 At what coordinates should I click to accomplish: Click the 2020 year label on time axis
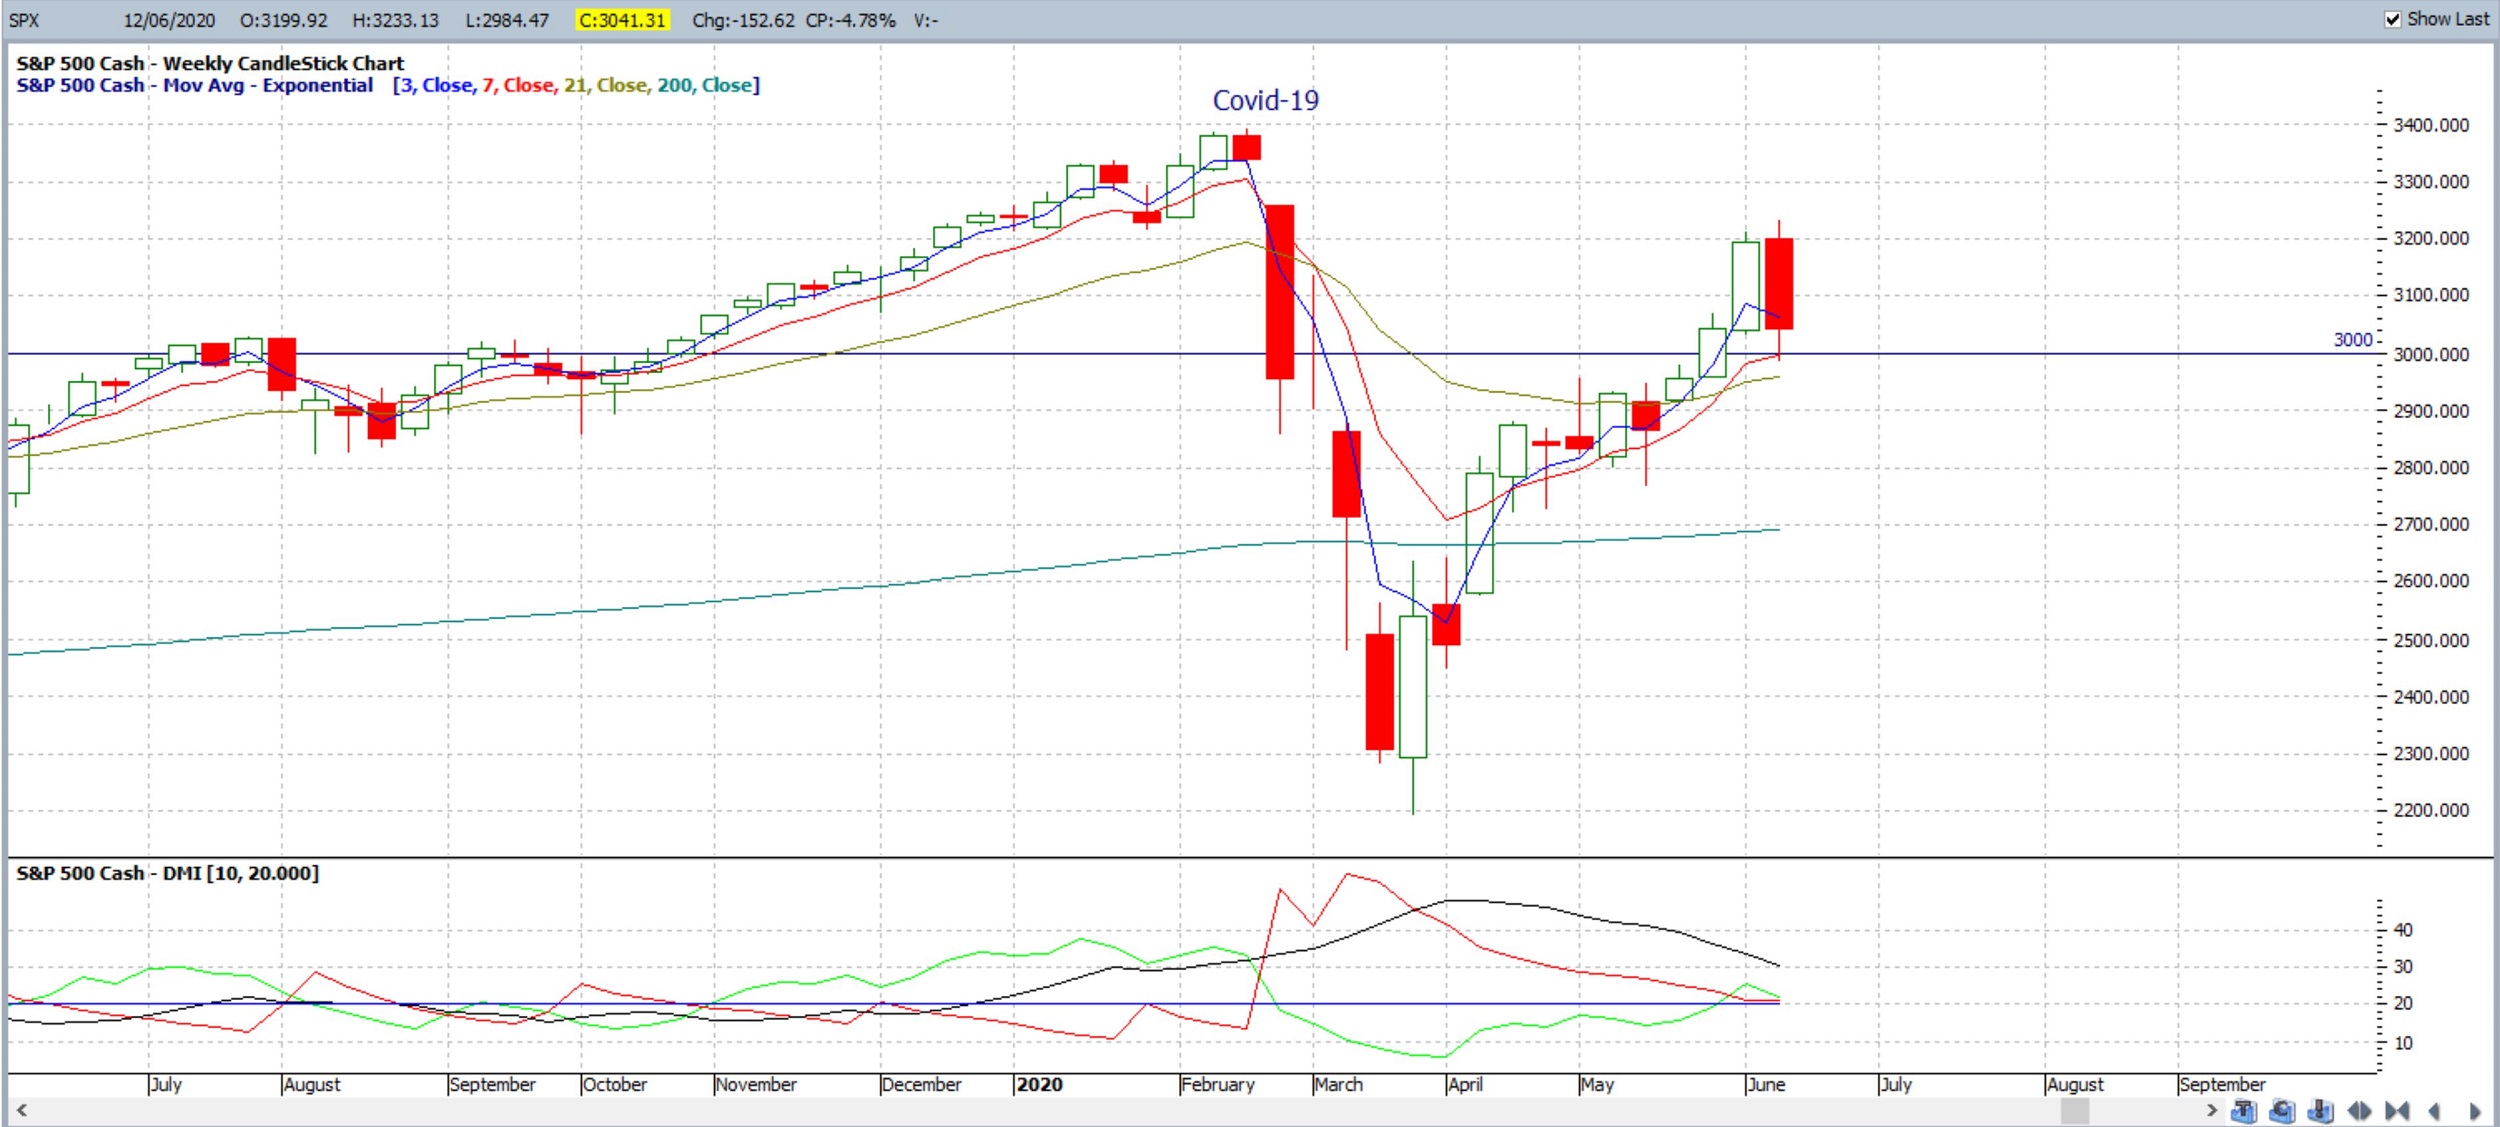[1039, 1085]
